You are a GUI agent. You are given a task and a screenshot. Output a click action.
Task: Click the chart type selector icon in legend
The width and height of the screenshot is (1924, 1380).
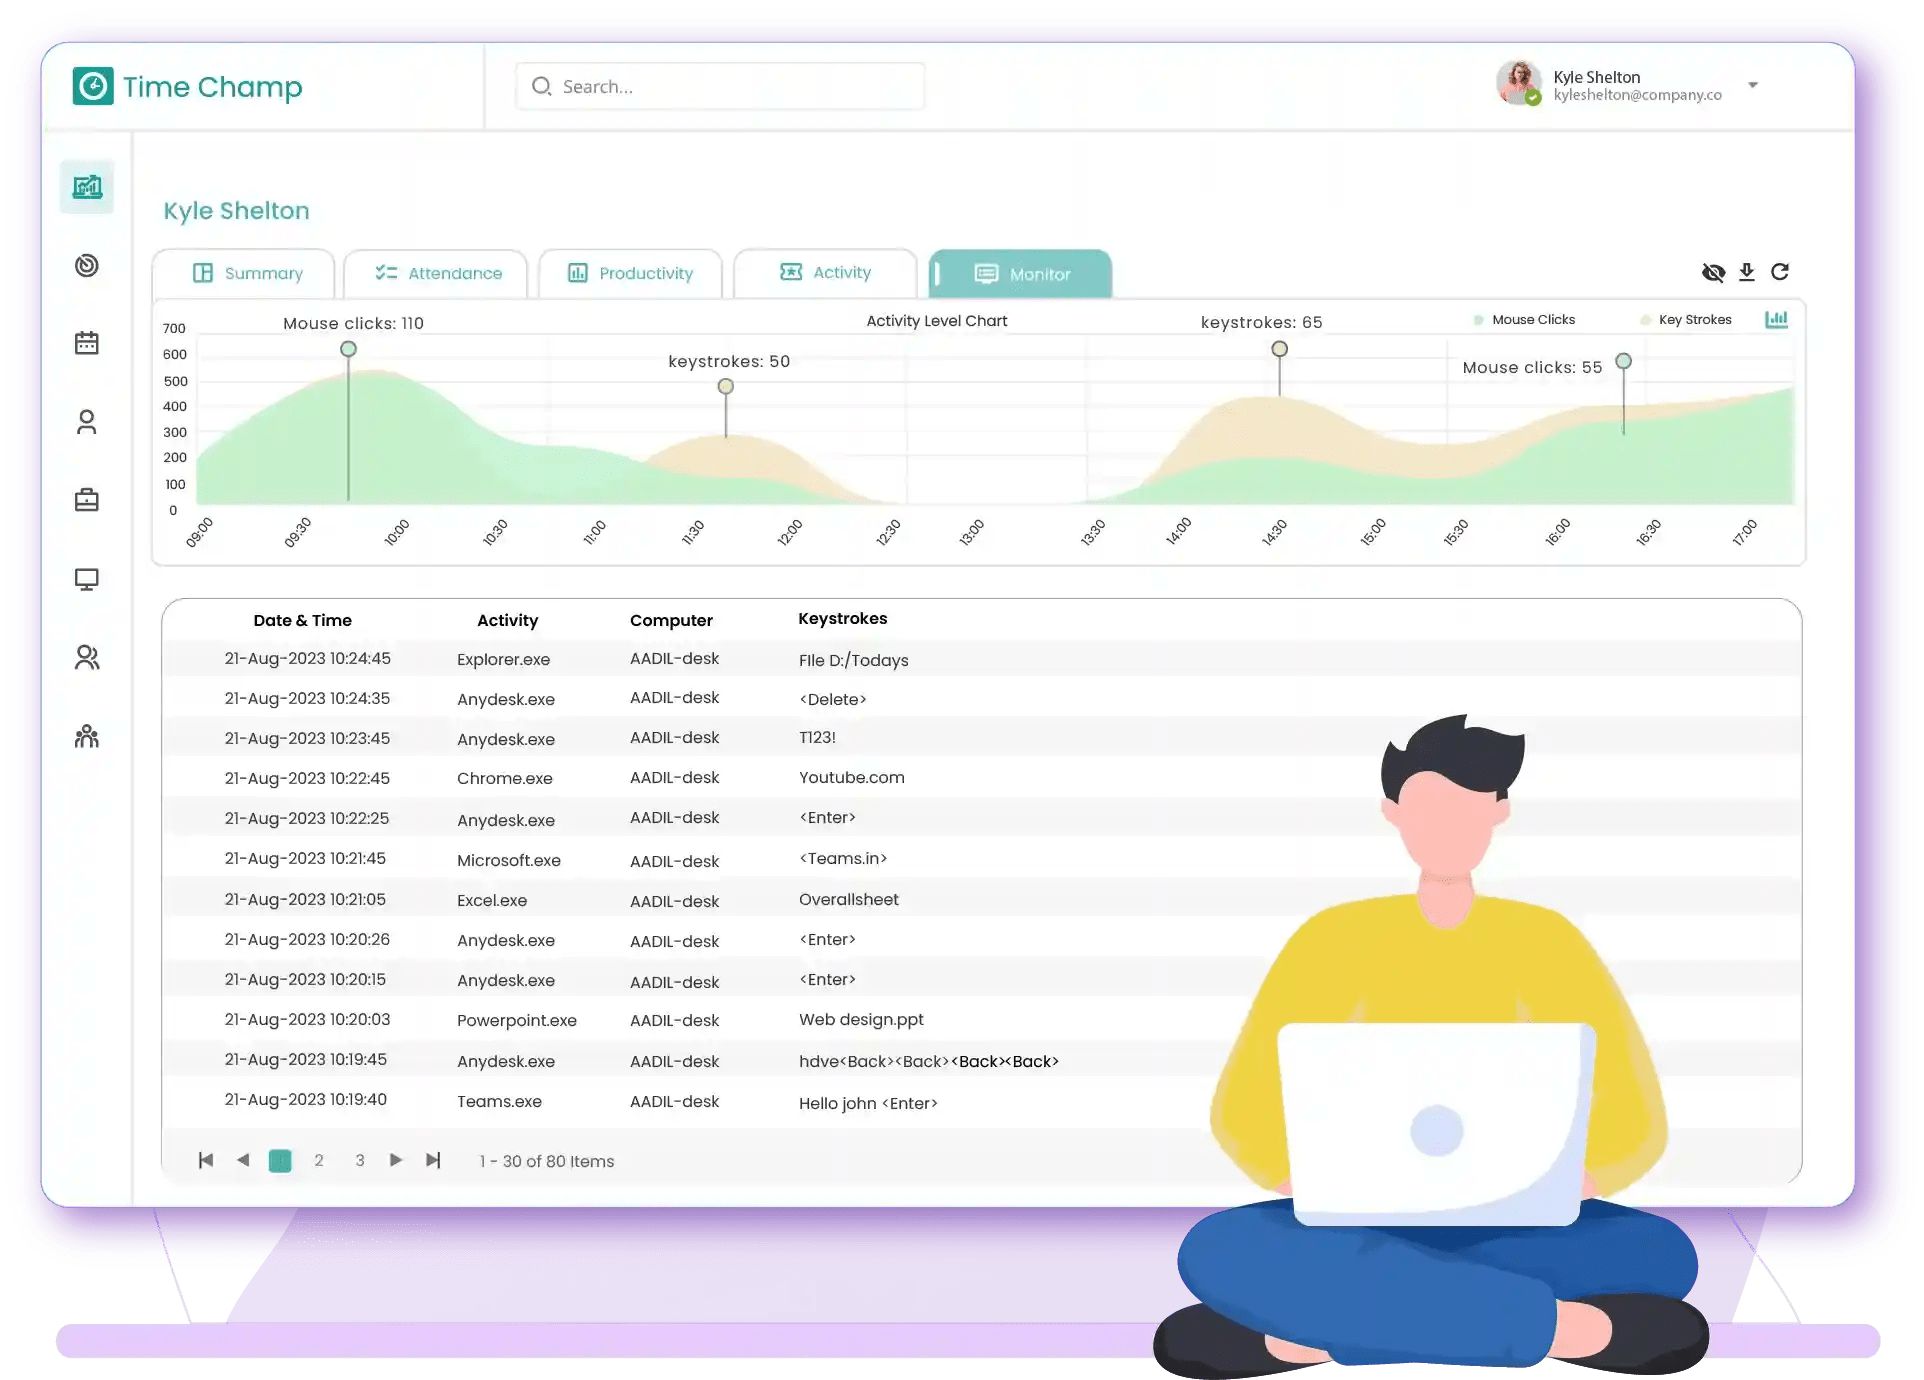(x=1777, y=319)
